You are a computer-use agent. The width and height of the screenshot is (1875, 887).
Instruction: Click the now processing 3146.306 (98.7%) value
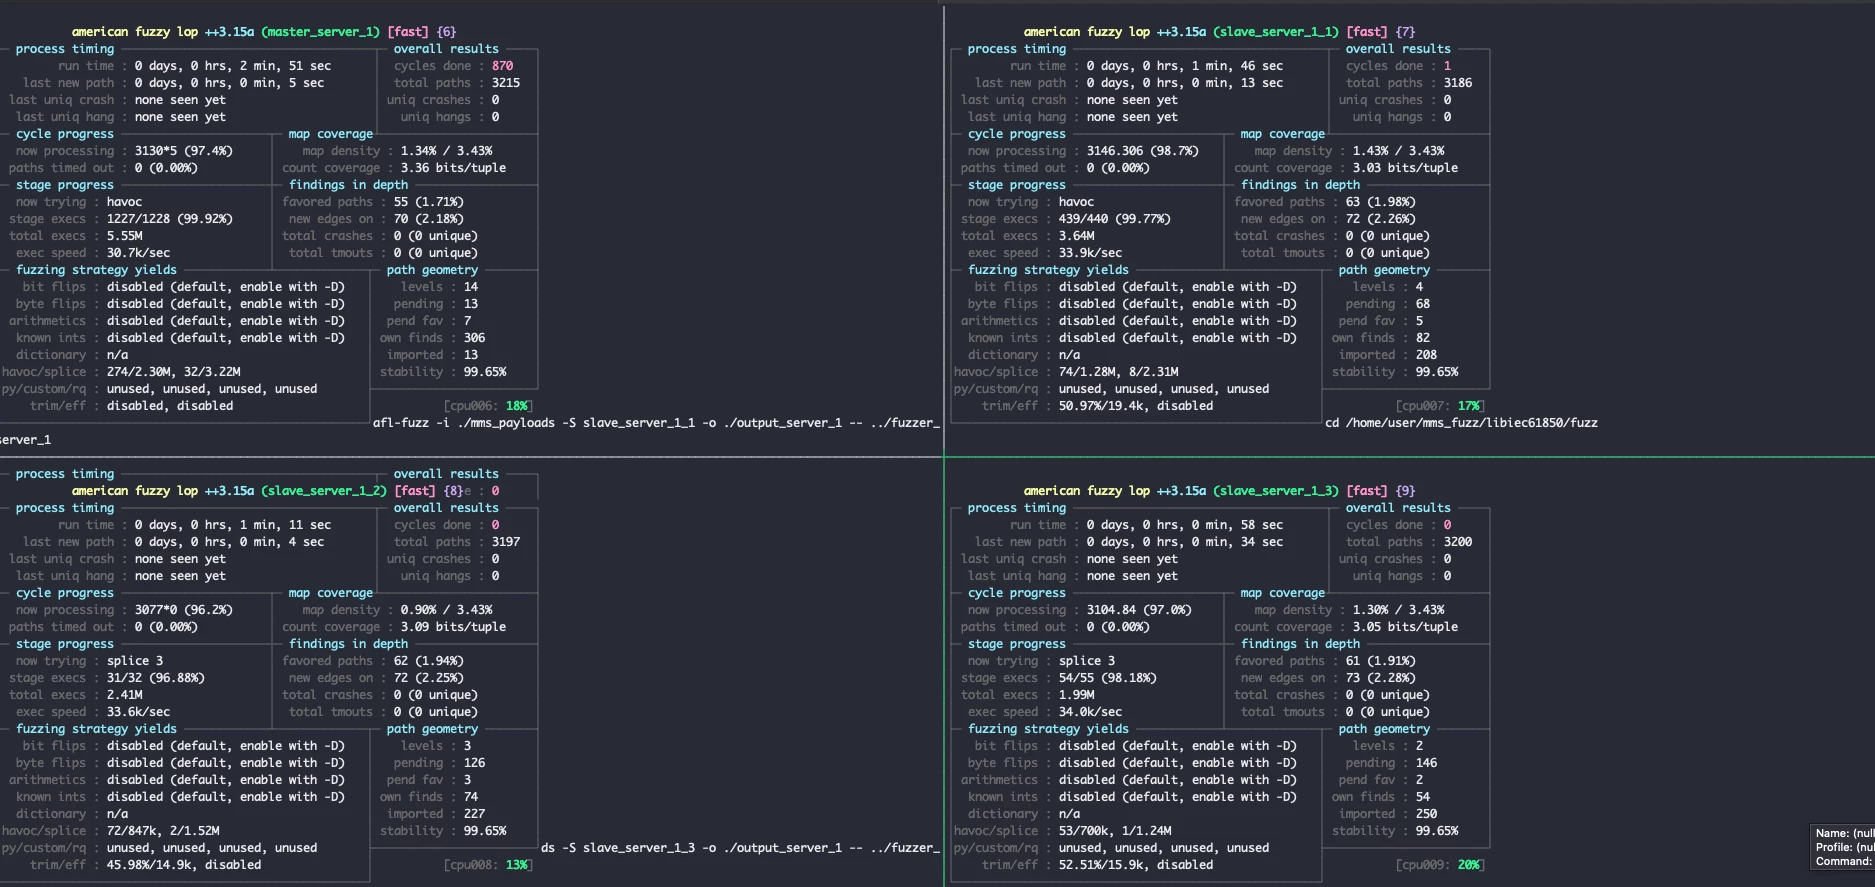tap(1142, 151)
